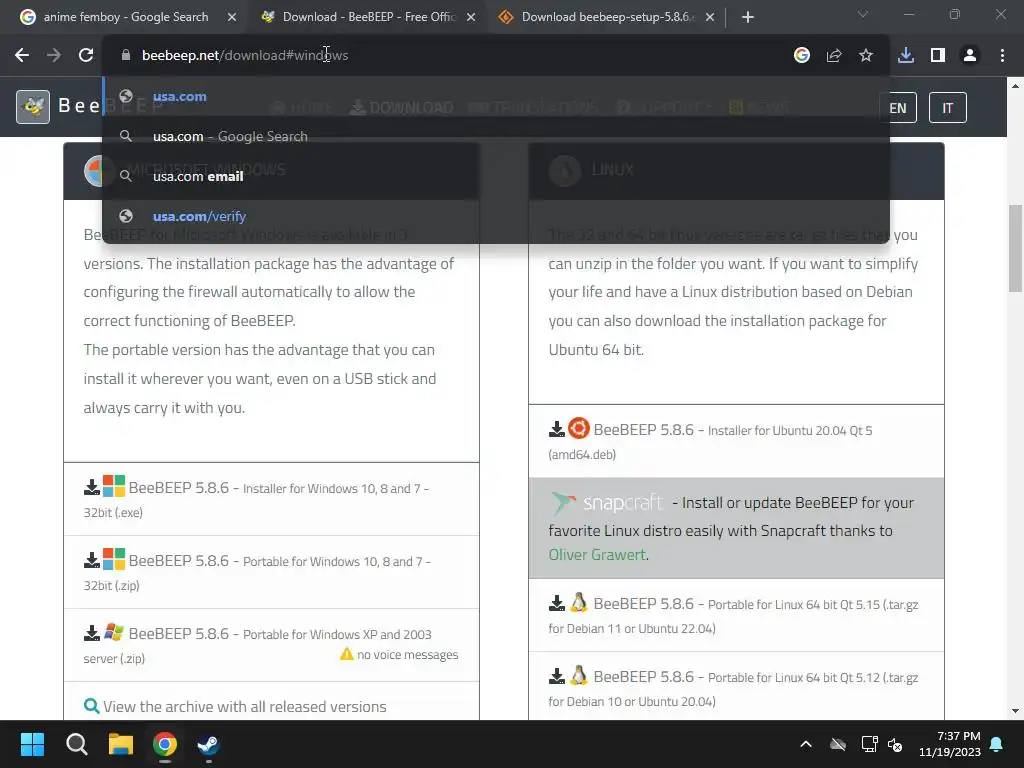Click the Tux penguin icon on Qt 5.15 row
This screenshot has height=768, width=1024.
click(579, 602)
